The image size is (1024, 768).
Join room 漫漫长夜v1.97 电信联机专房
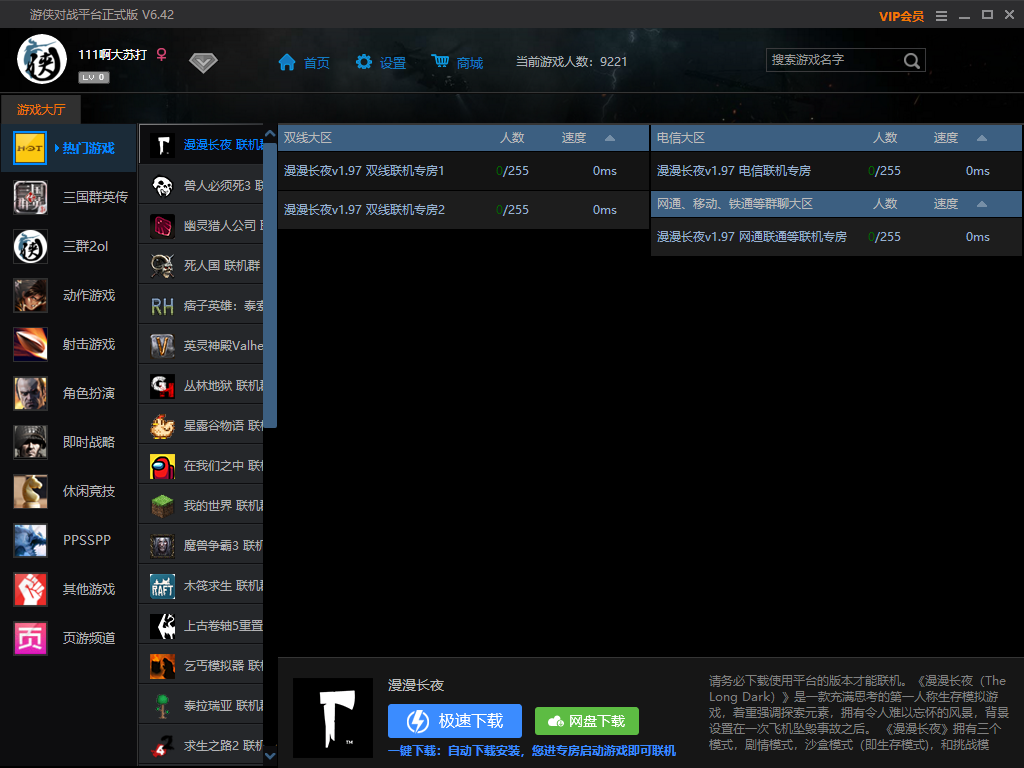point(836,171)
